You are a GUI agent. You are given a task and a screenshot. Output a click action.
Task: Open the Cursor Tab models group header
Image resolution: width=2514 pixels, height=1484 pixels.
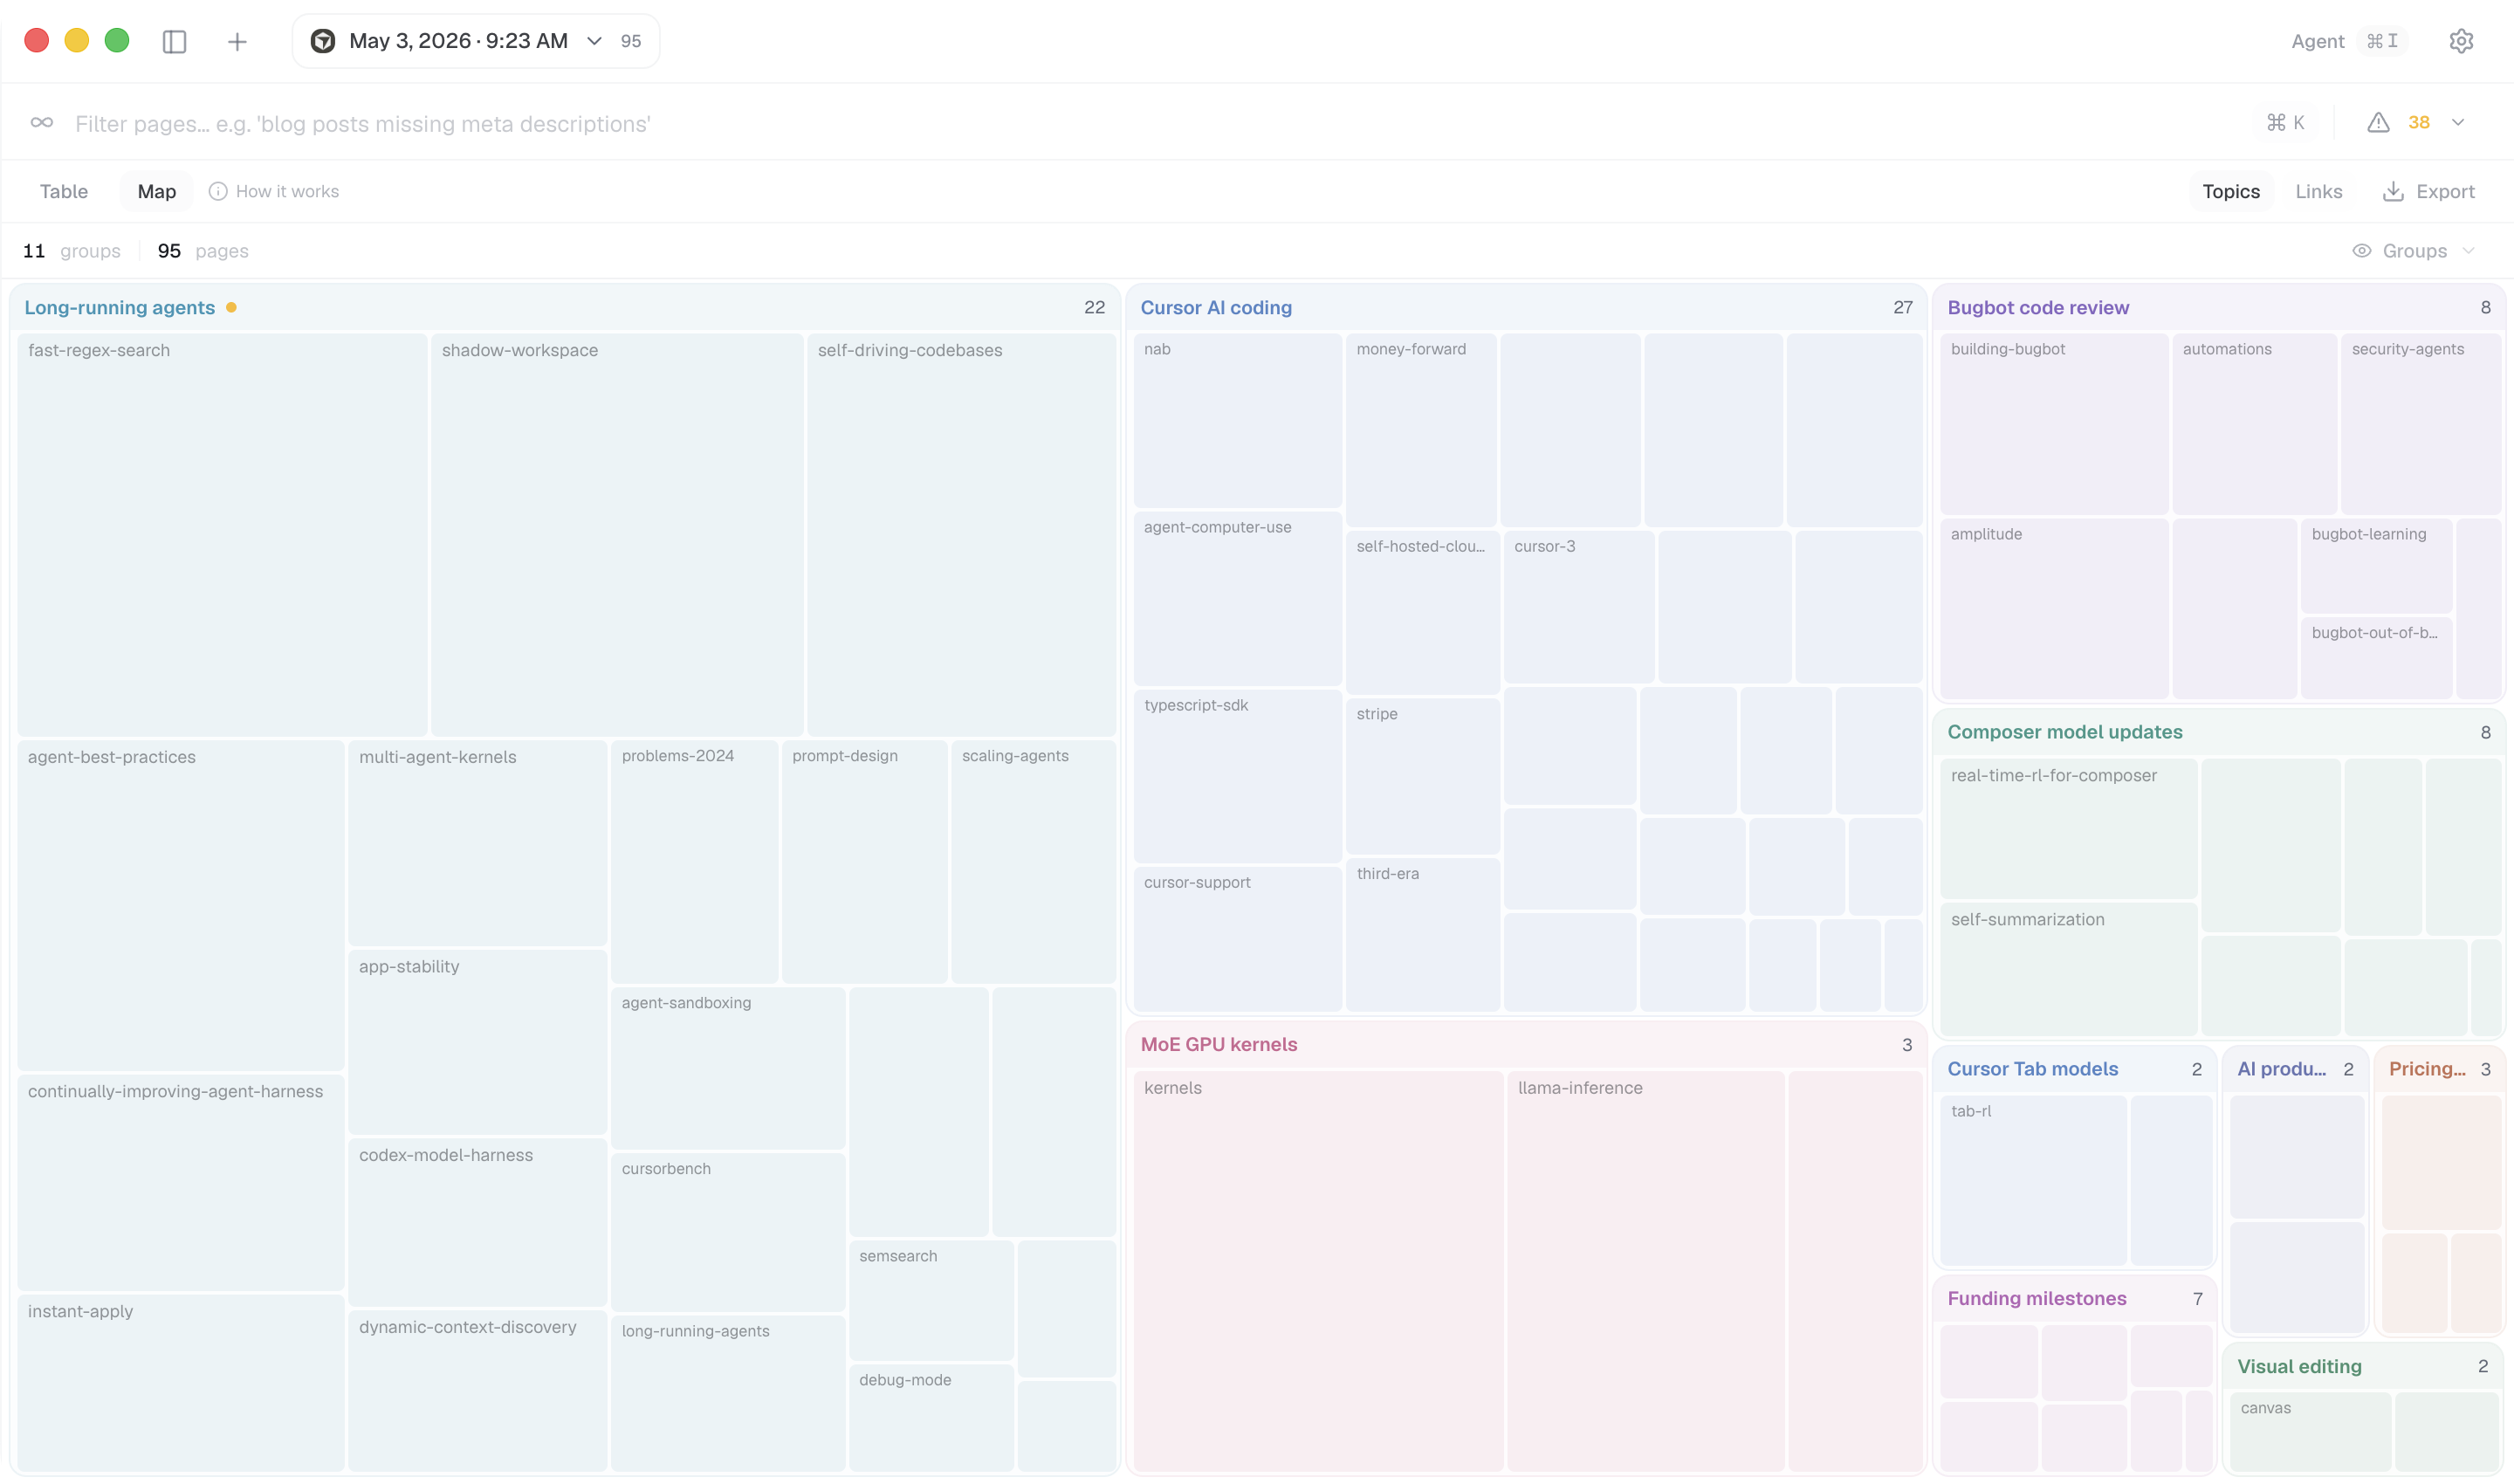2074,1069
